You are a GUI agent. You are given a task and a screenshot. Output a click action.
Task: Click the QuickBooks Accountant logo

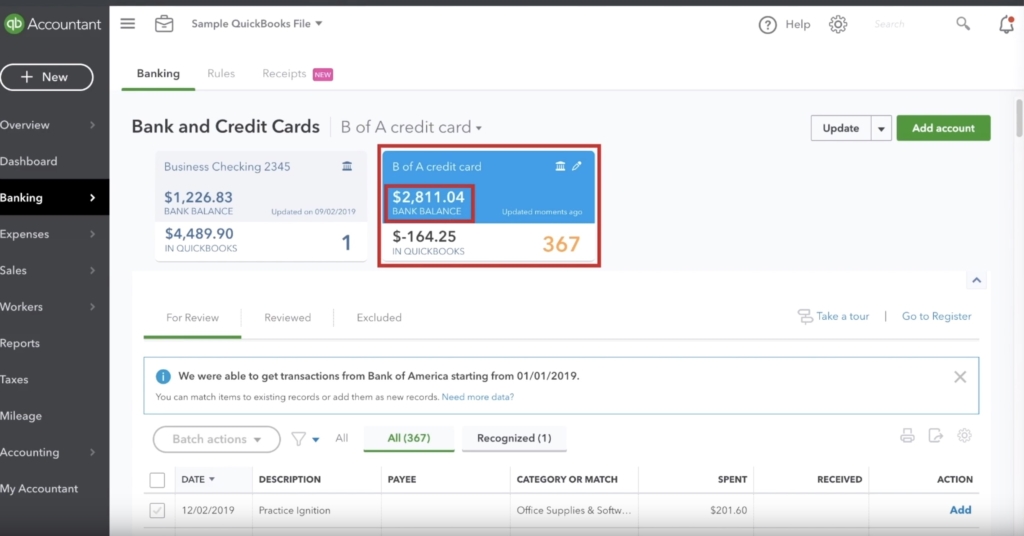tap(52, 24)
